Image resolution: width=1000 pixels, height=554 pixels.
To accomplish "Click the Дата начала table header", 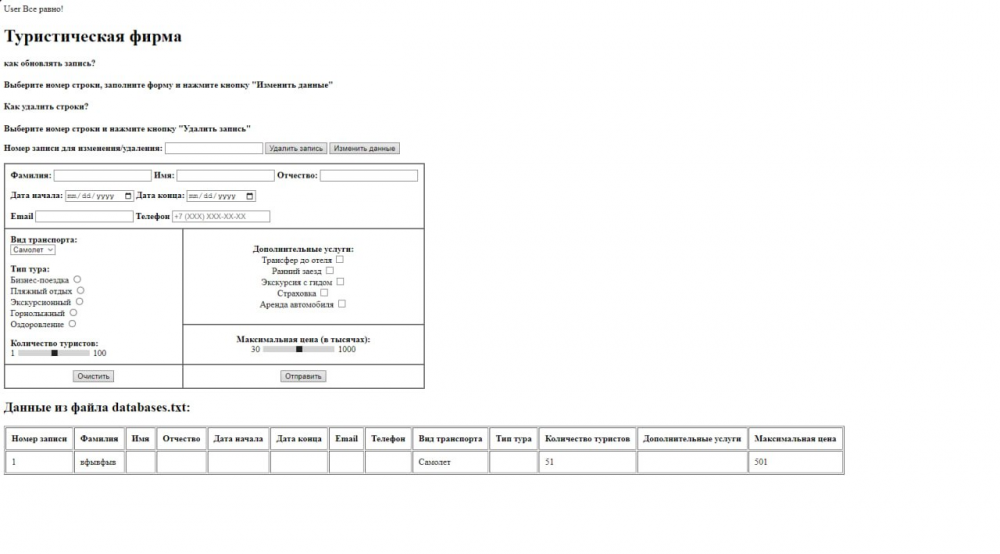I will (238, 439).
